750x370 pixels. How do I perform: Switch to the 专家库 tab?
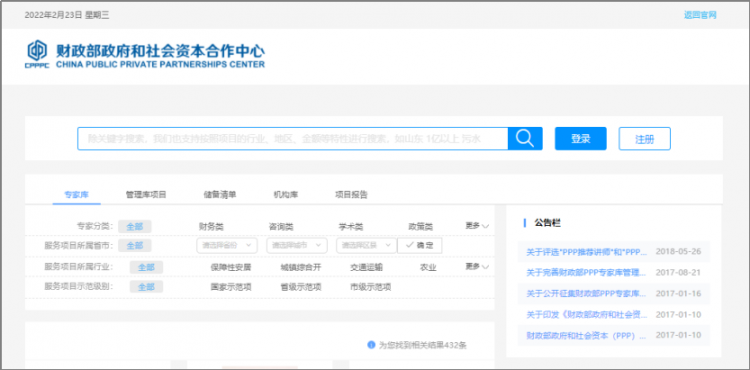point(77,195)
